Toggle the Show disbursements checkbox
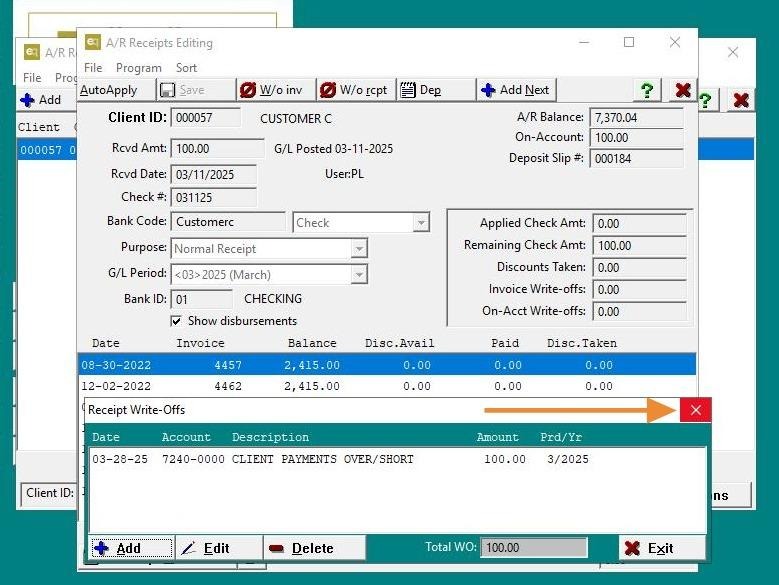Image resolution: width=779 pixels, height=585 pixels. pos(176,321)
